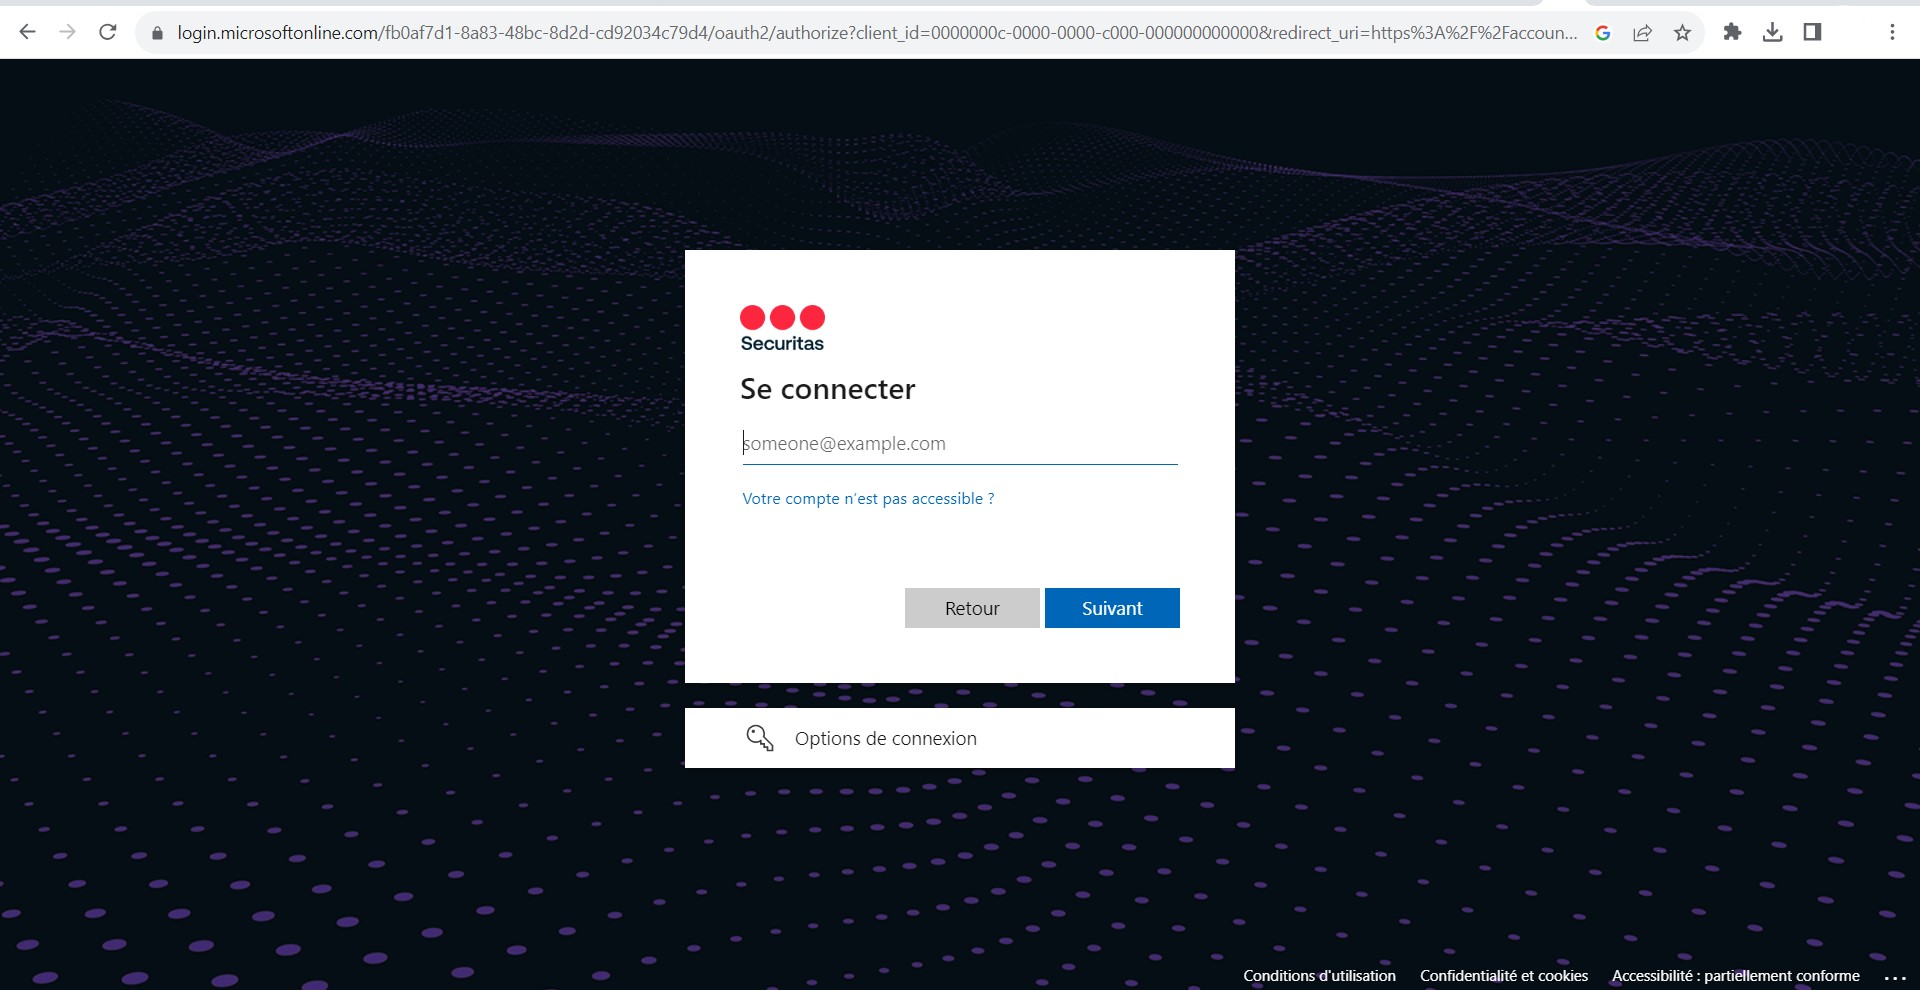Image resolution: width=1920 pixels, height=990 pixels.
Task: Open the Chrome three-dot menu
Action: 1892,32
